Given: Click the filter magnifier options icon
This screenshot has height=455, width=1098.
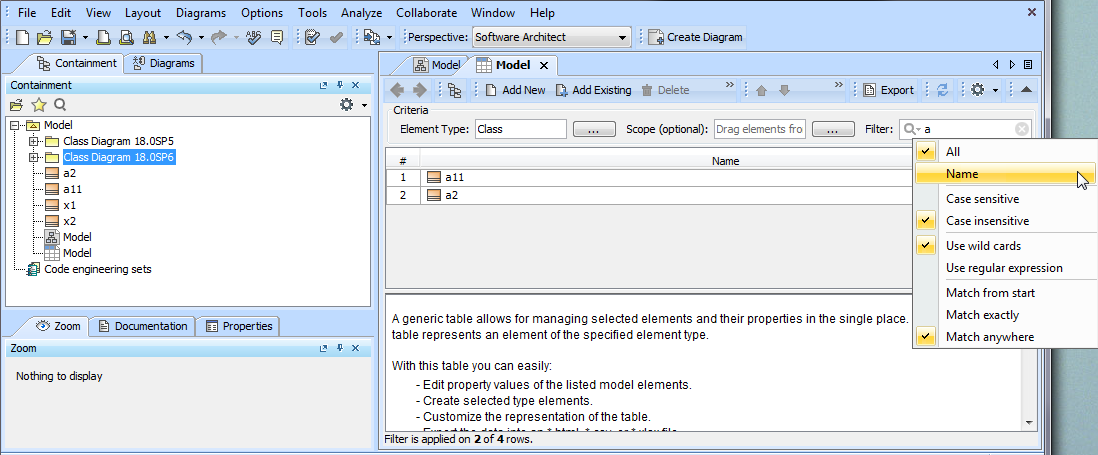Looking at the screenshot, I should point(912,129).
